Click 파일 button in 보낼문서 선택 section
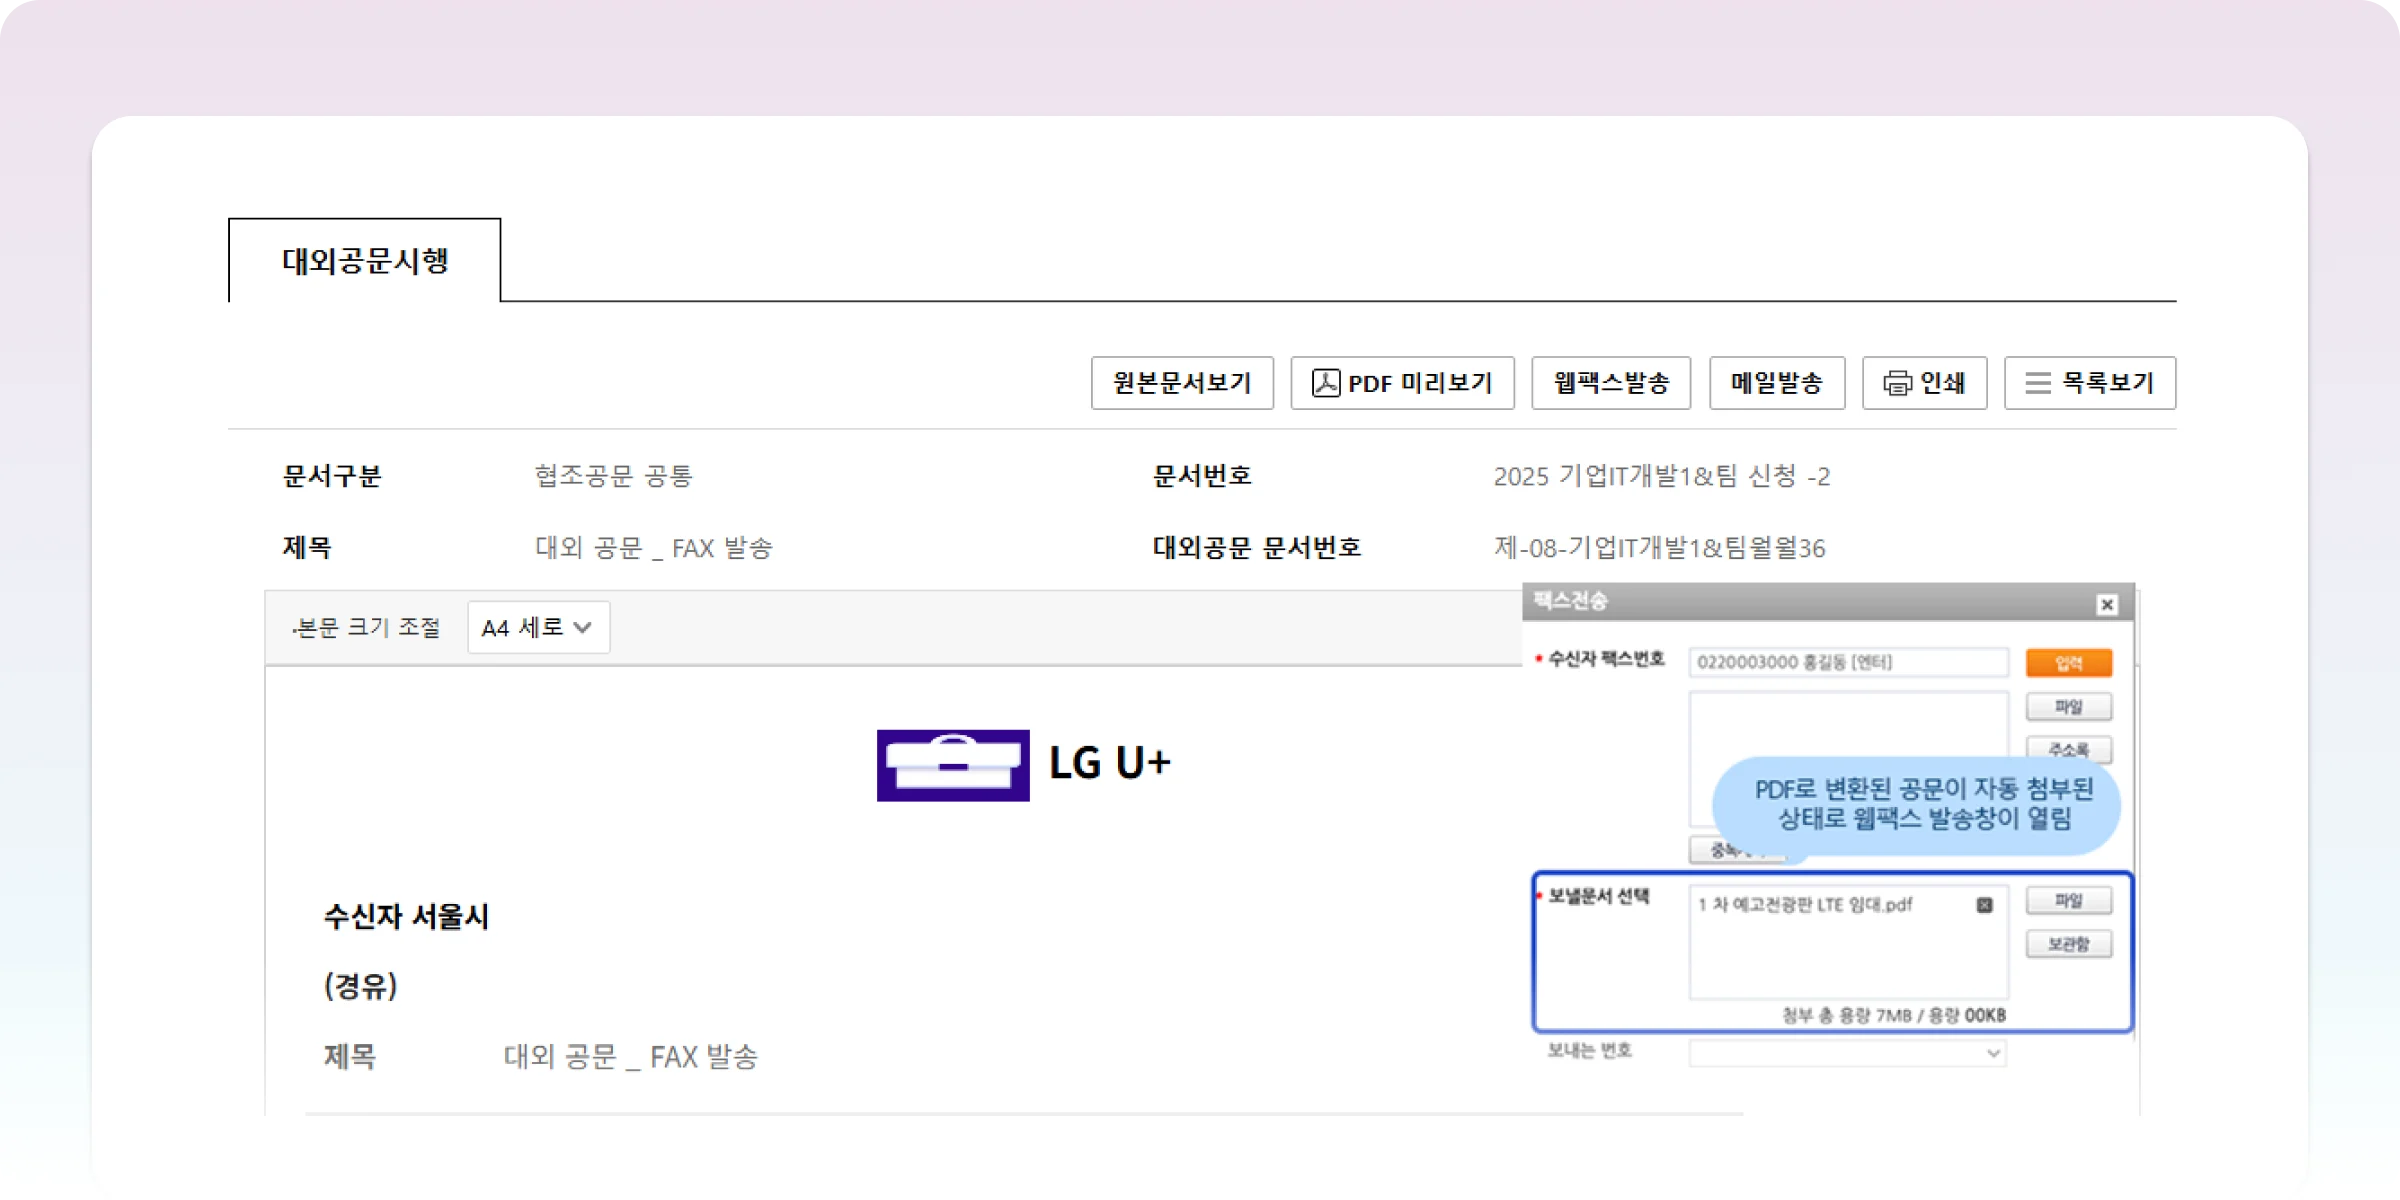The width and height of the screenshot is (2400, 1200). (x=2068, y=901)
